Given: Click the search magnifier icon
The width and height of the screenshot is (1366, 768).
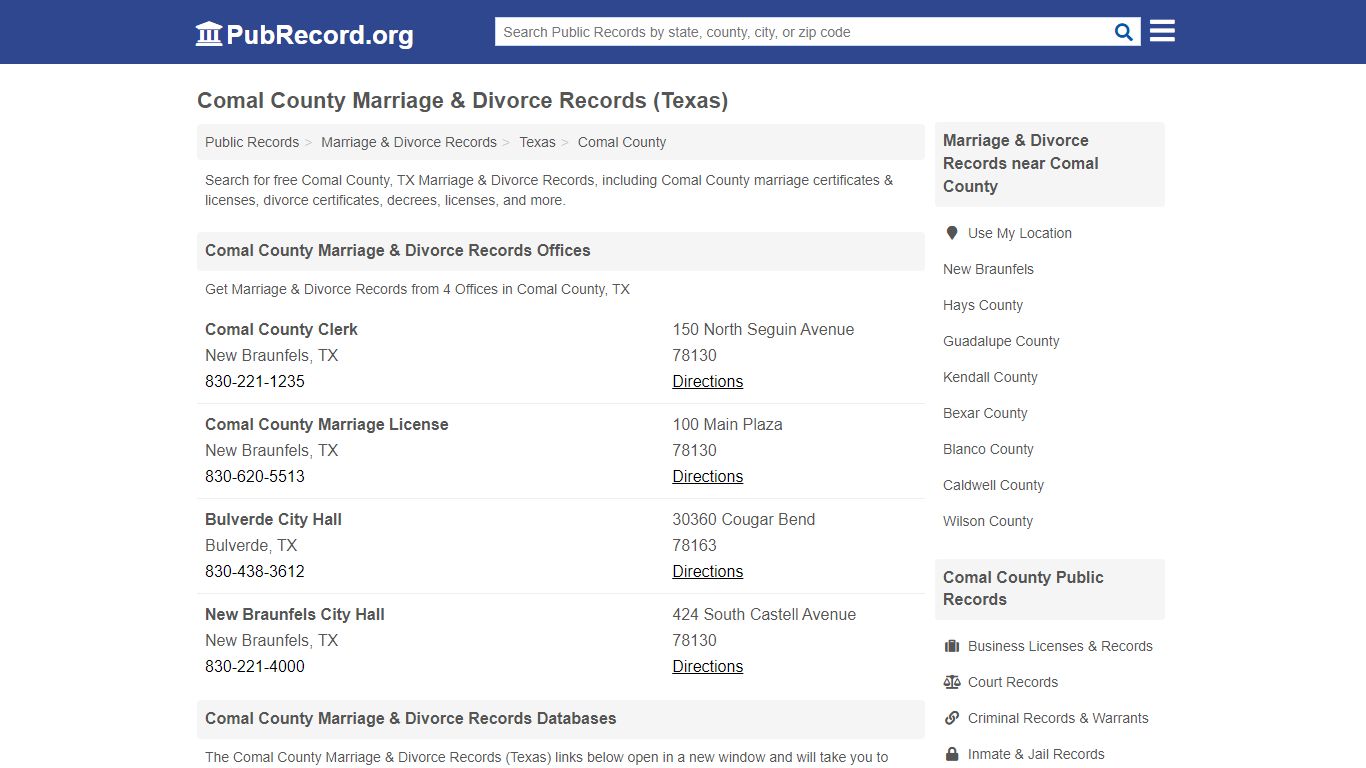Looking at the screenshot, I should pyautogui.click(x=1124, y=32).
